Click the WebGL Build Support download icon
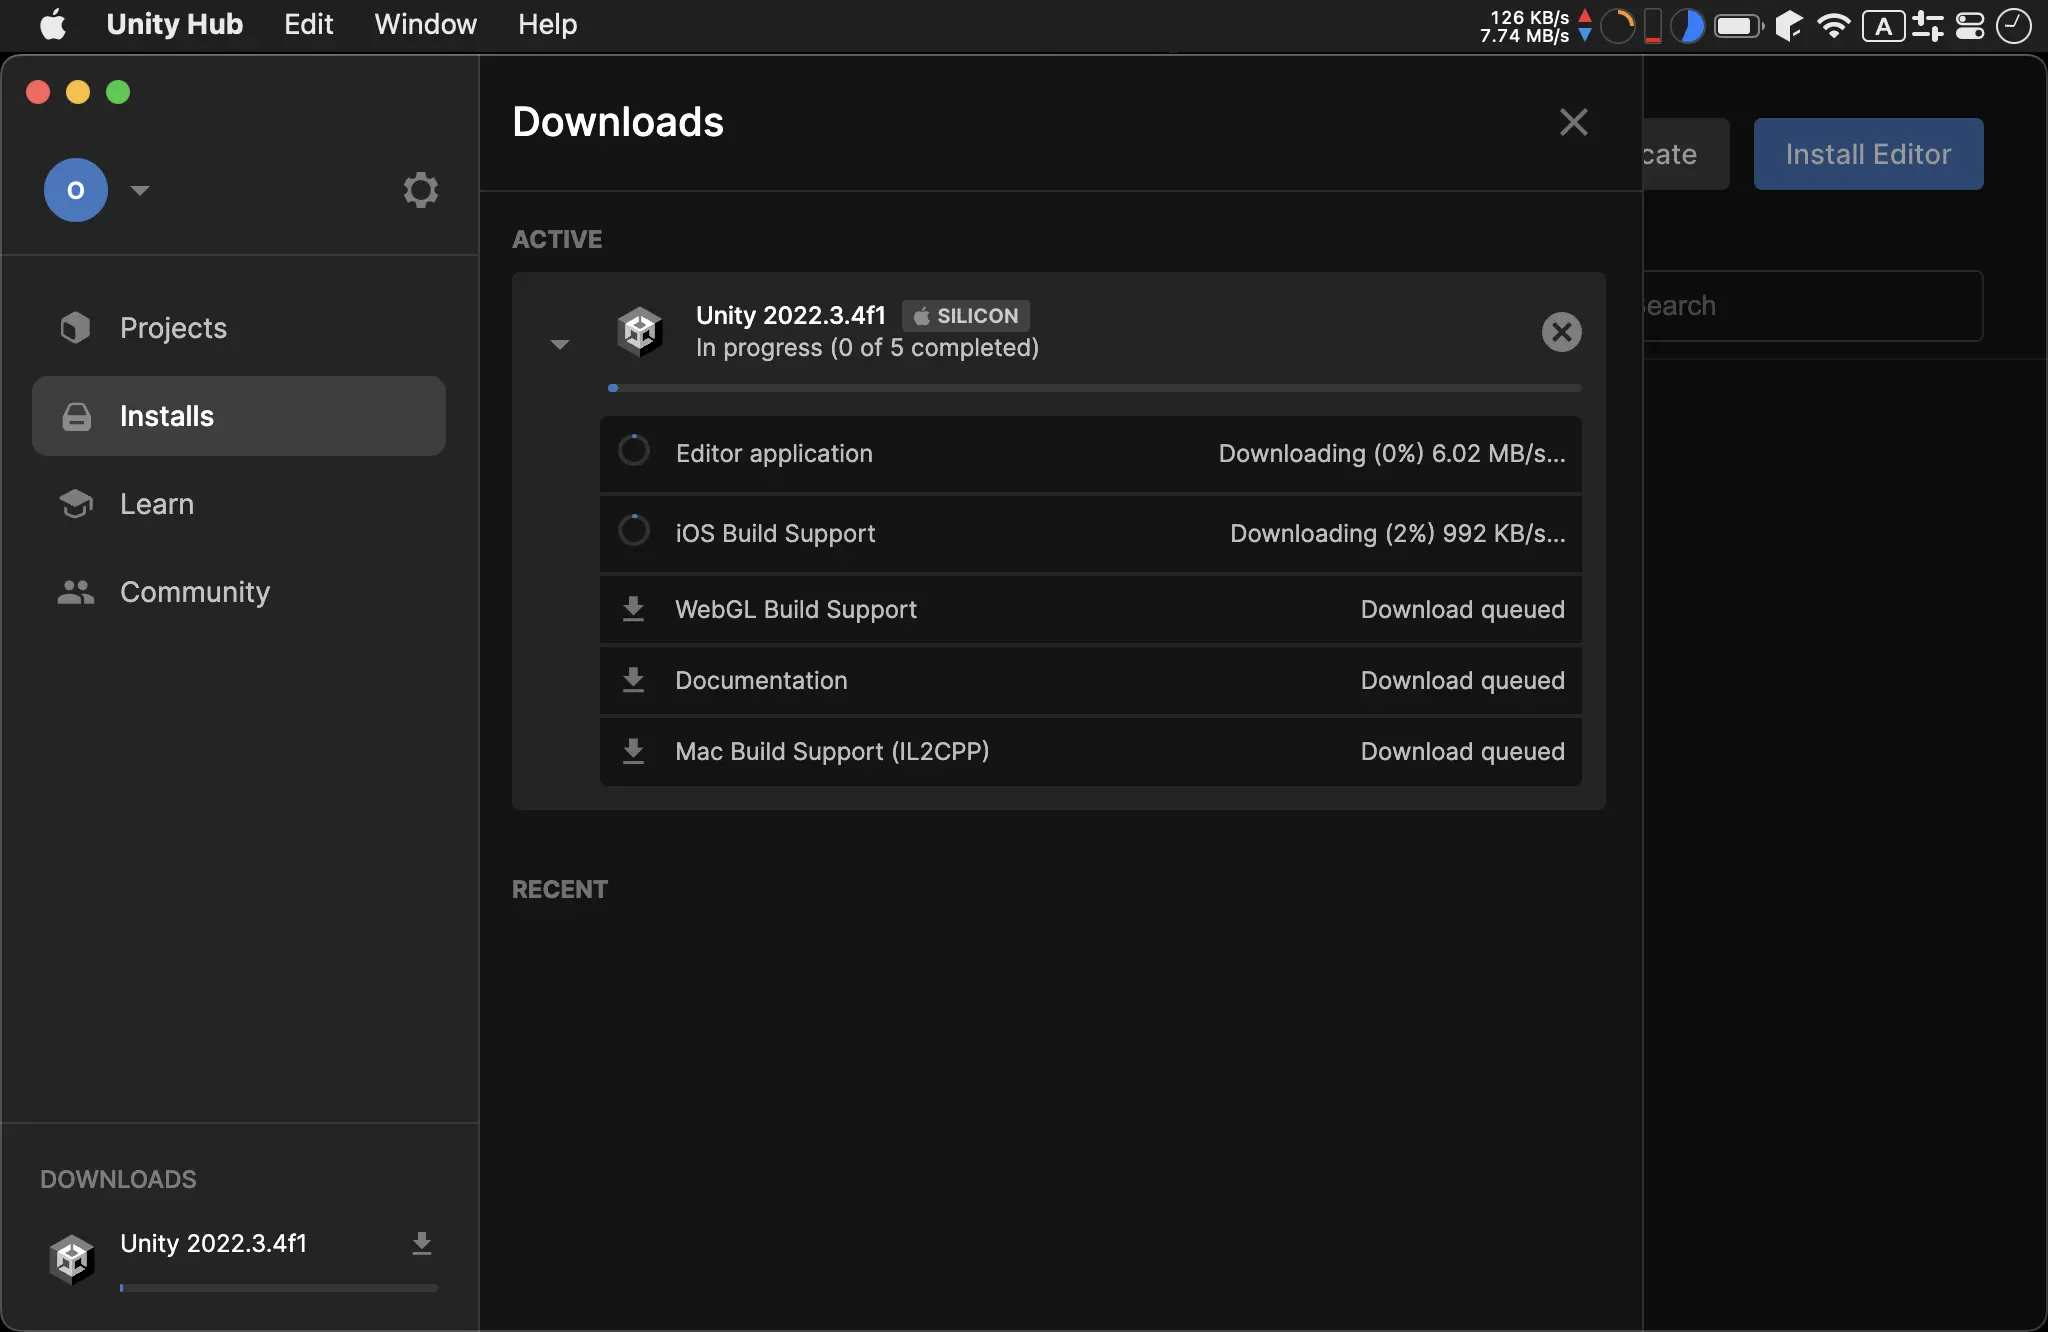Screen dimensions: 2048x1332 [634, 609]
